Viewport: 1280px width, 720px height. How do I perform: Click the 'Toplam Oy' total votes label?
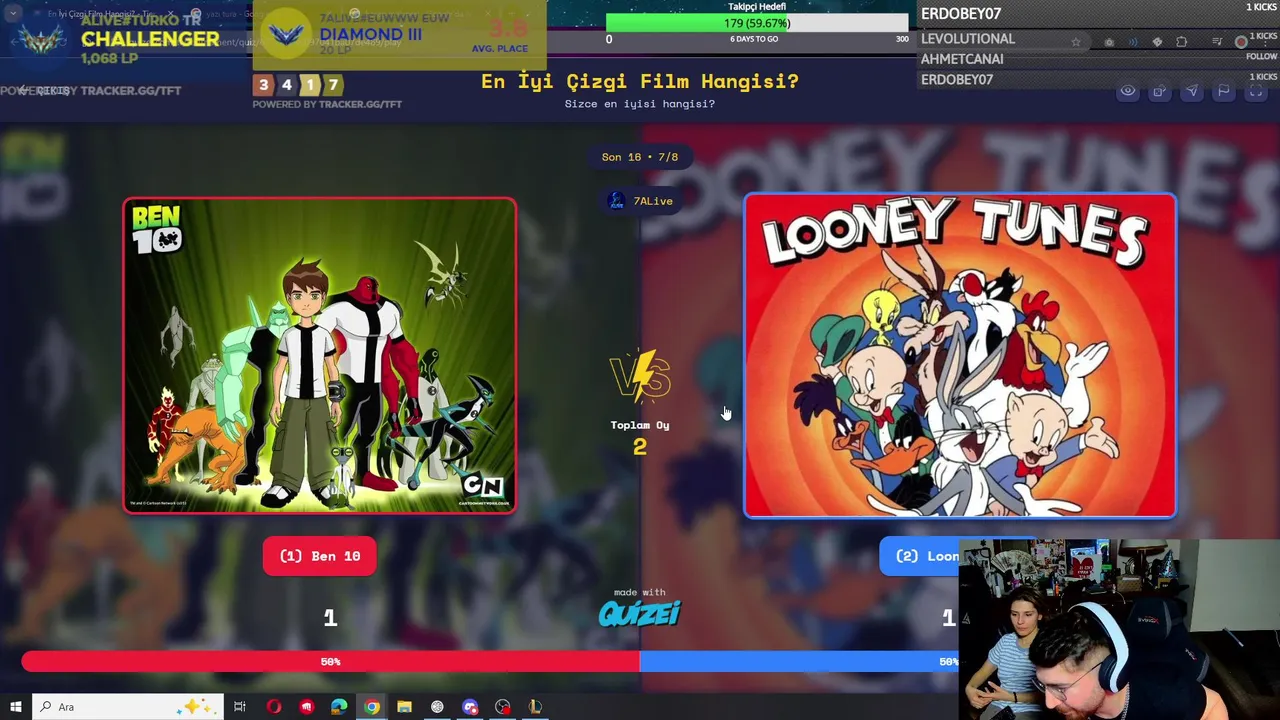pyautogui.click(x=640, y=425)
